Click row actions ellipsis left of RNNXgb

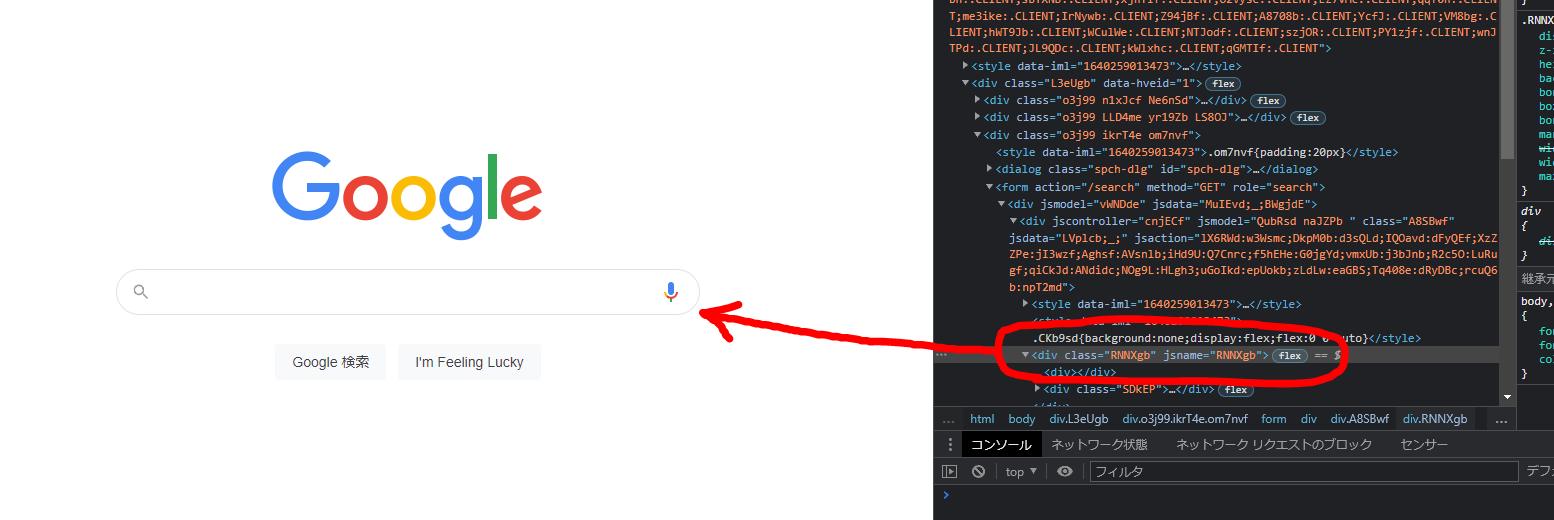click(941, 355)
